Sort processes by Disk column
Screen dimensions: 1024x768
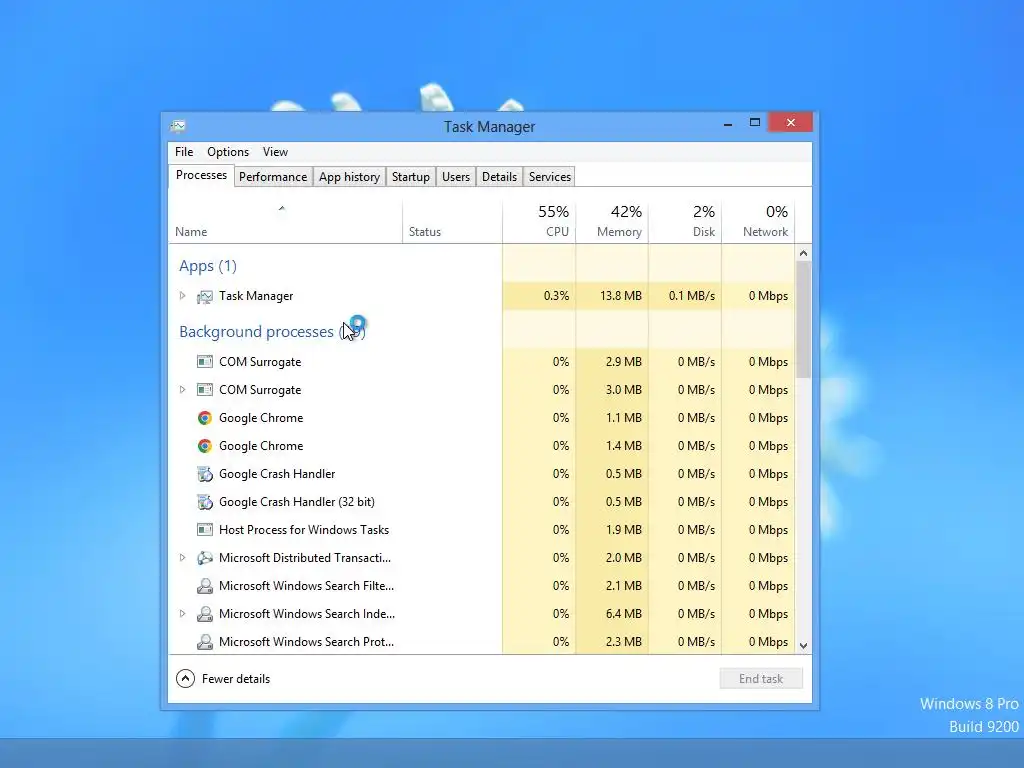click(x=686, y=222)
